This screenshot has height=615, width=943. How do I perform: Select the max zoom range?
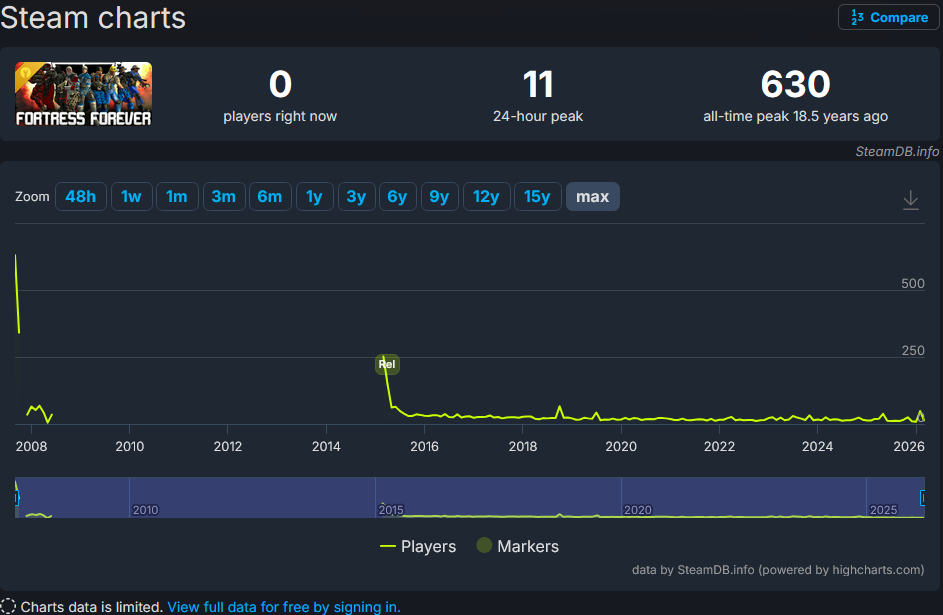tap(592, 197)
